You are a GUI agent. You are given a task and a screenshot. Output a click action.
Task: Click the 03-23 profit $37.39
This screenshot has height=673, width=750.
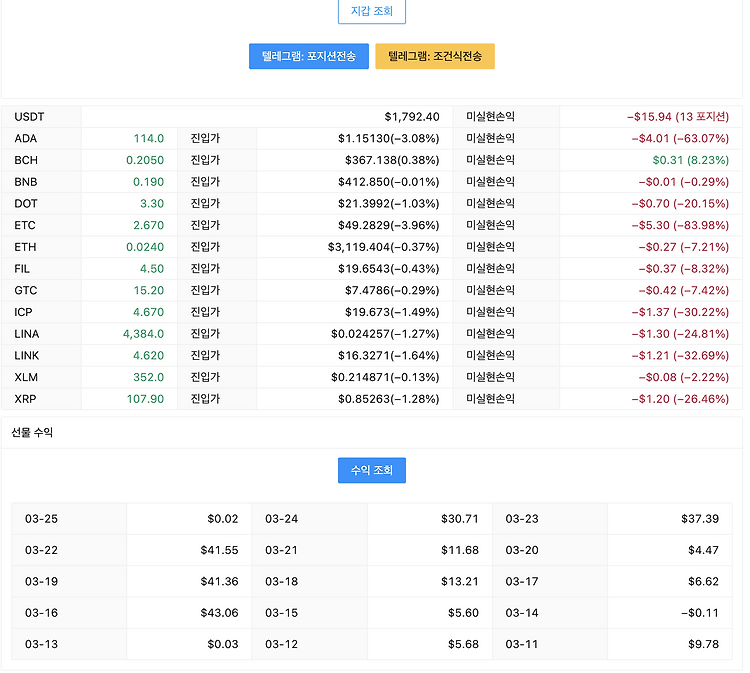coord(700,519)
